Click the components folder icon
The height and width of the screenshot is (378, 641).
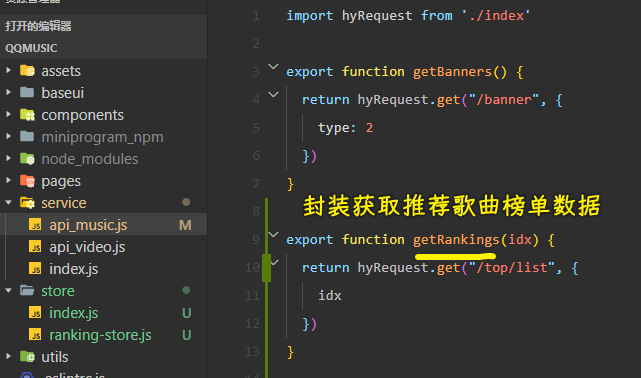pos(27,114)
